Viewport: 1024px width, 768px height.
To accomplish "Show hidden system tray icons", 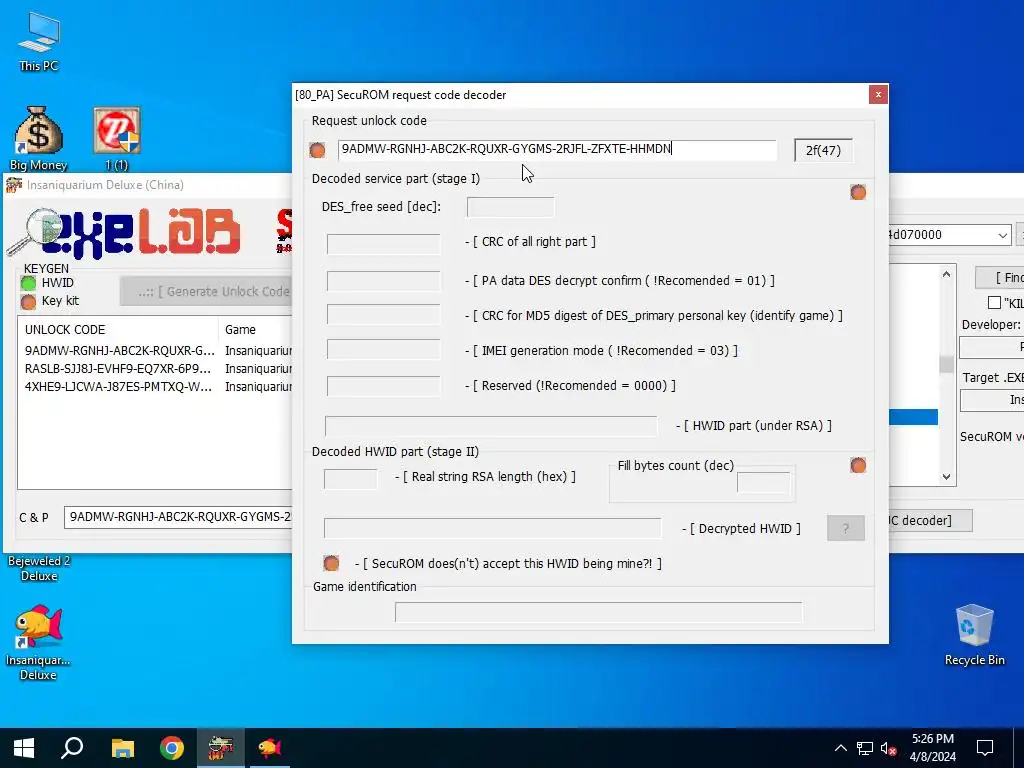I will pyautogui.click(x=840, y=748).
